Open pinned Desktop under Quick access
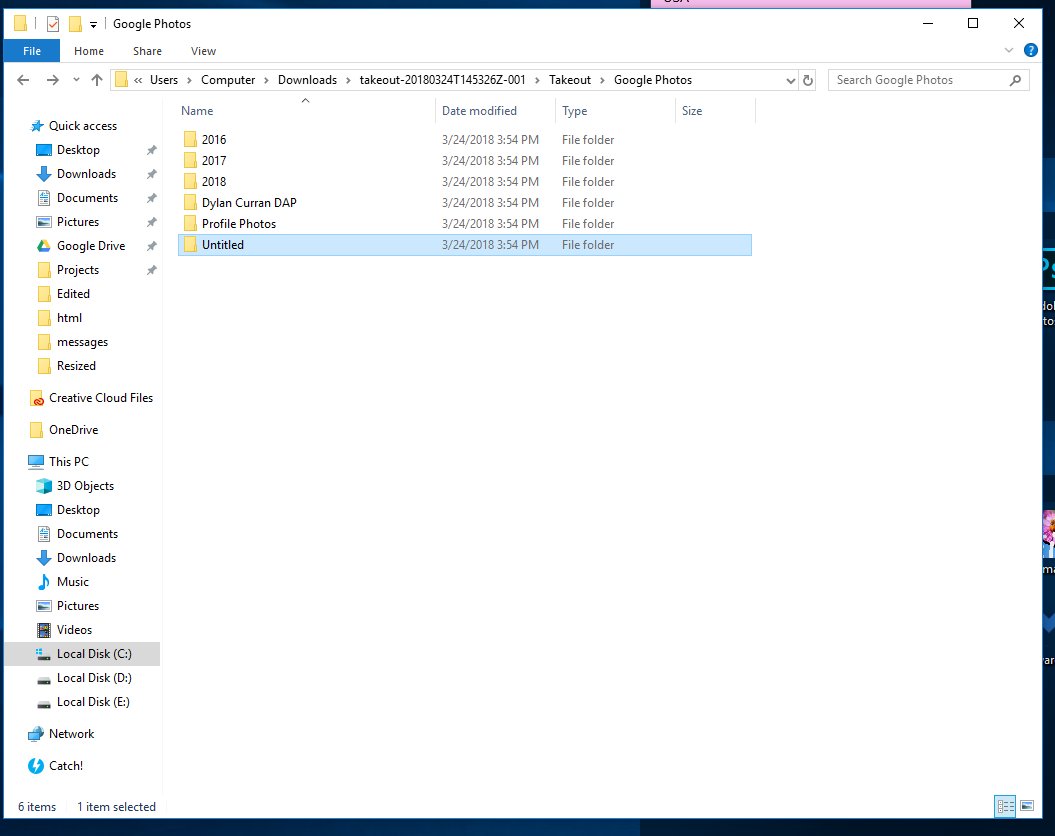 [x=78, y=150]
